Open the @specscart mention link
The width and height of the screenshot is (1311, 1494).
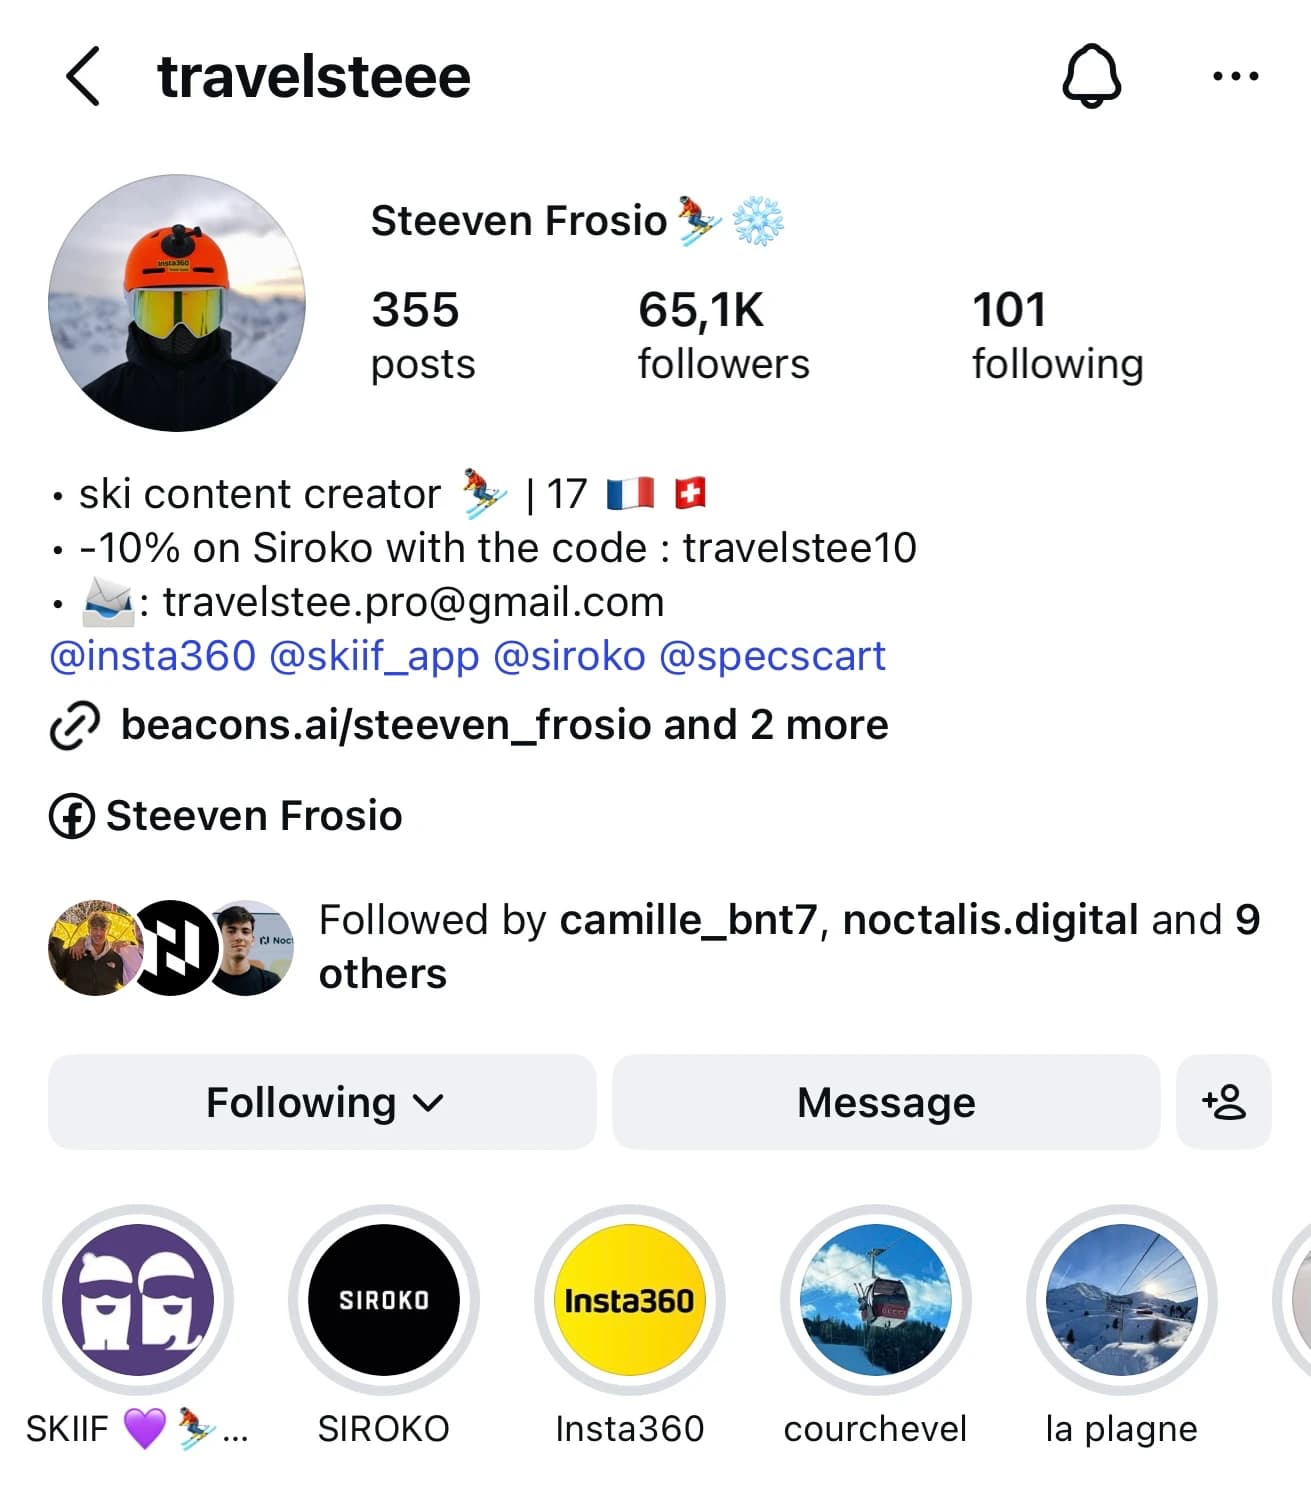[x=772, y=656]
